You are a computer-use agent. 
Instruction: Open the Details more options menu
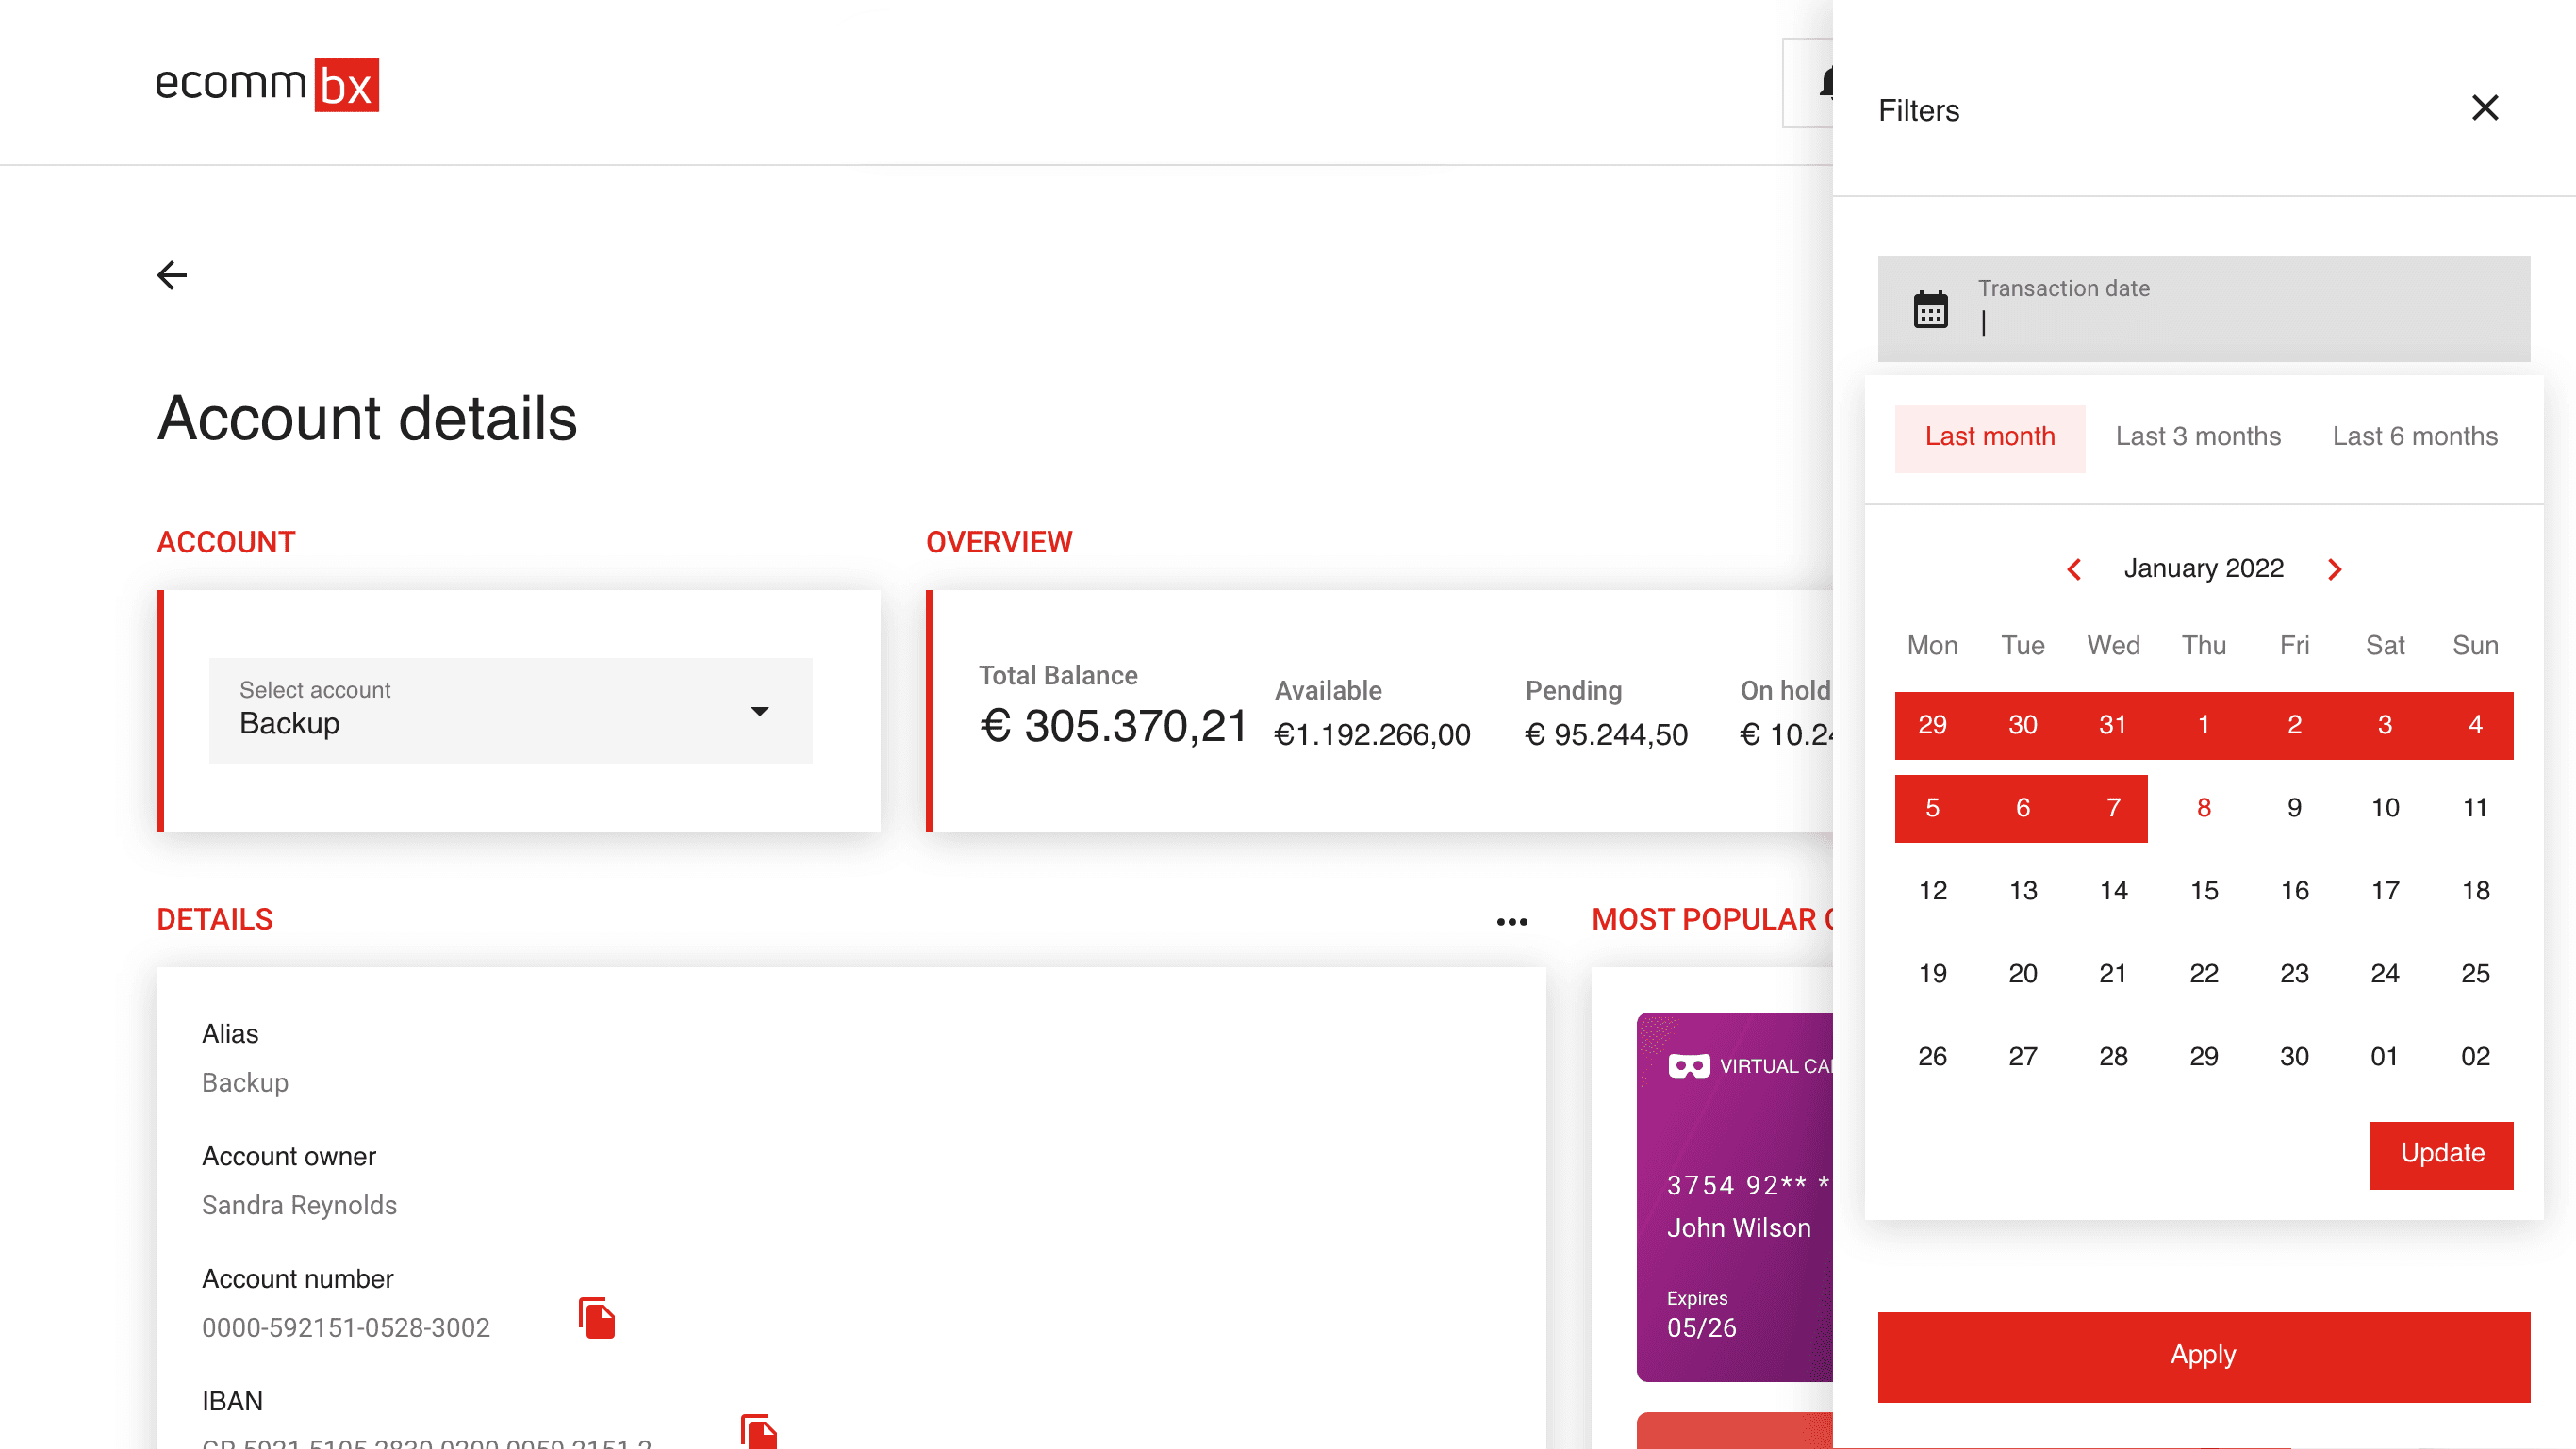1511,921
